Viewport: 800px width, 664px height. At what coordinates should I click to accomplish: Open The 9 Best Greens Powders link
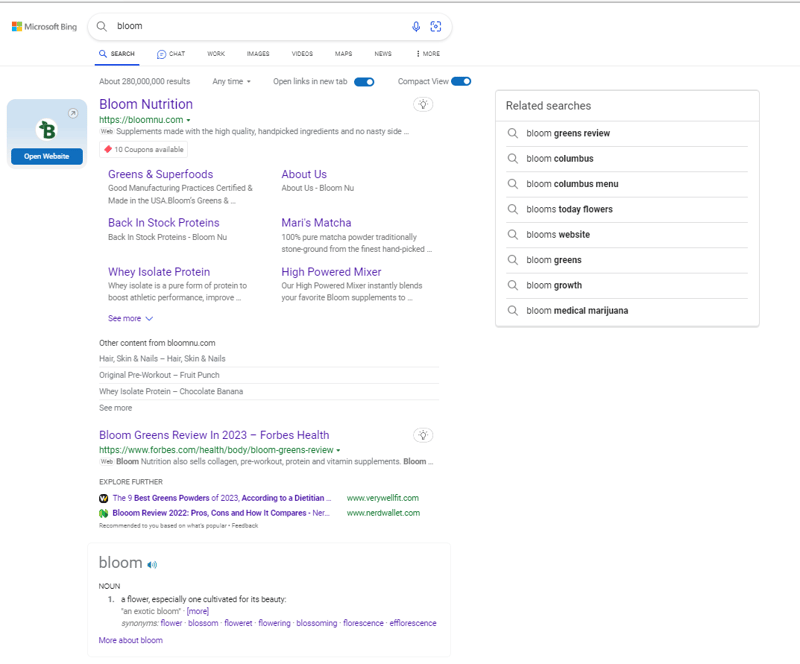click(222, 498)
